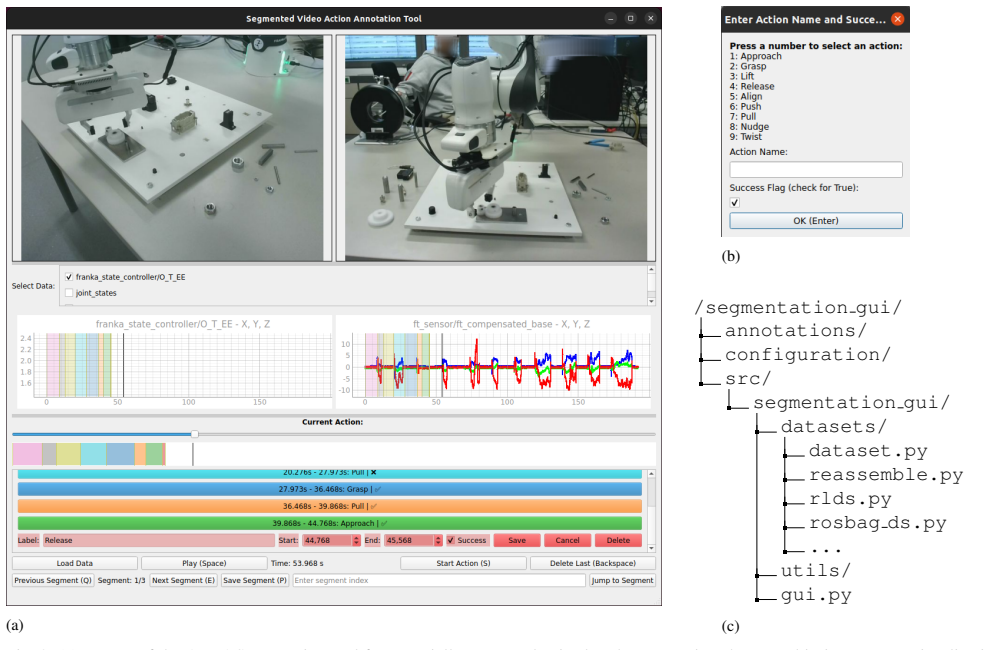Click the blue segment in timeline bar

click(x=120, y=454)
